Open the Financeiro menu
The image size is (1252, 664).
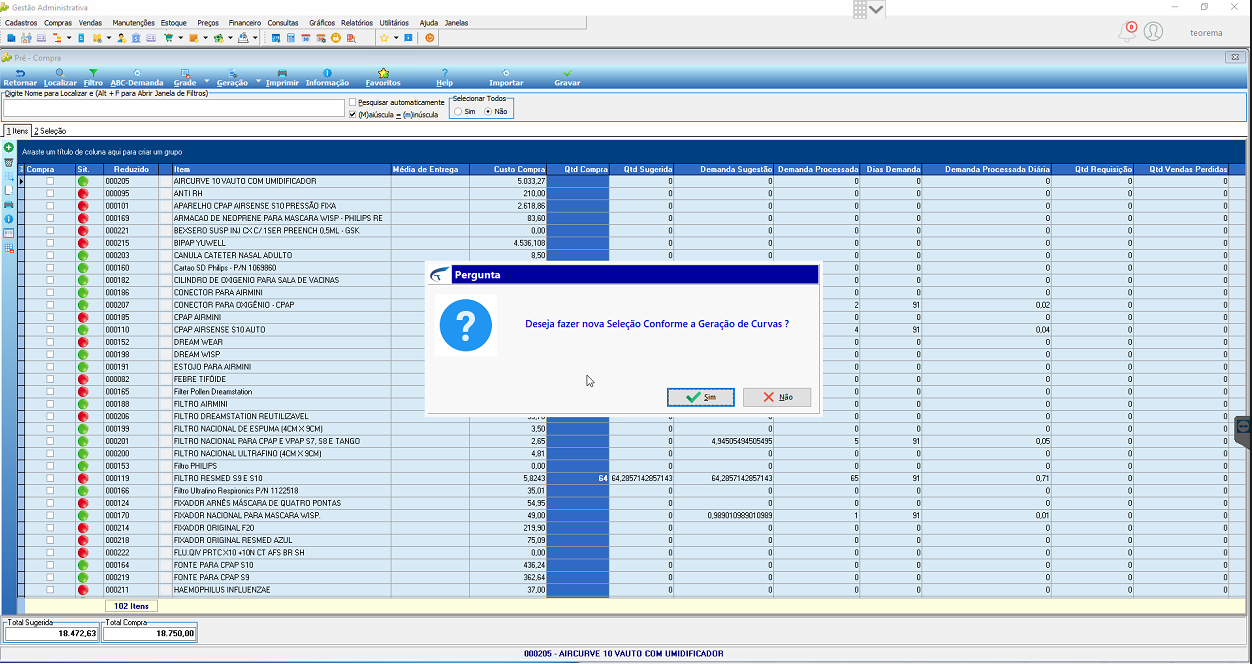point(244,22)
